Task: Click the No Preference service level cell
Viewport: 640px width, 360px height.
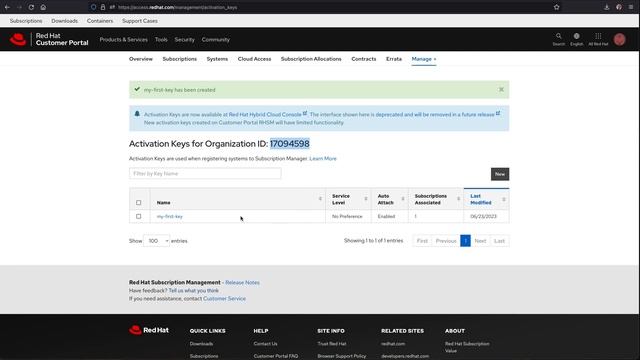Action: click(347, 216)
